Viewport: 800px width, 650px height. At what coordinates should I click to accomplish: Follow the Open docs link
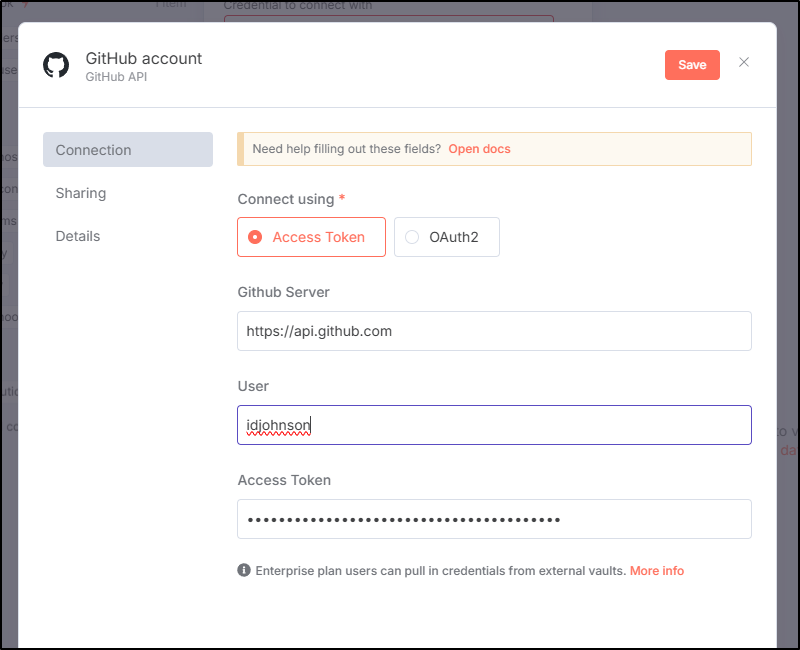click(479, 149)
